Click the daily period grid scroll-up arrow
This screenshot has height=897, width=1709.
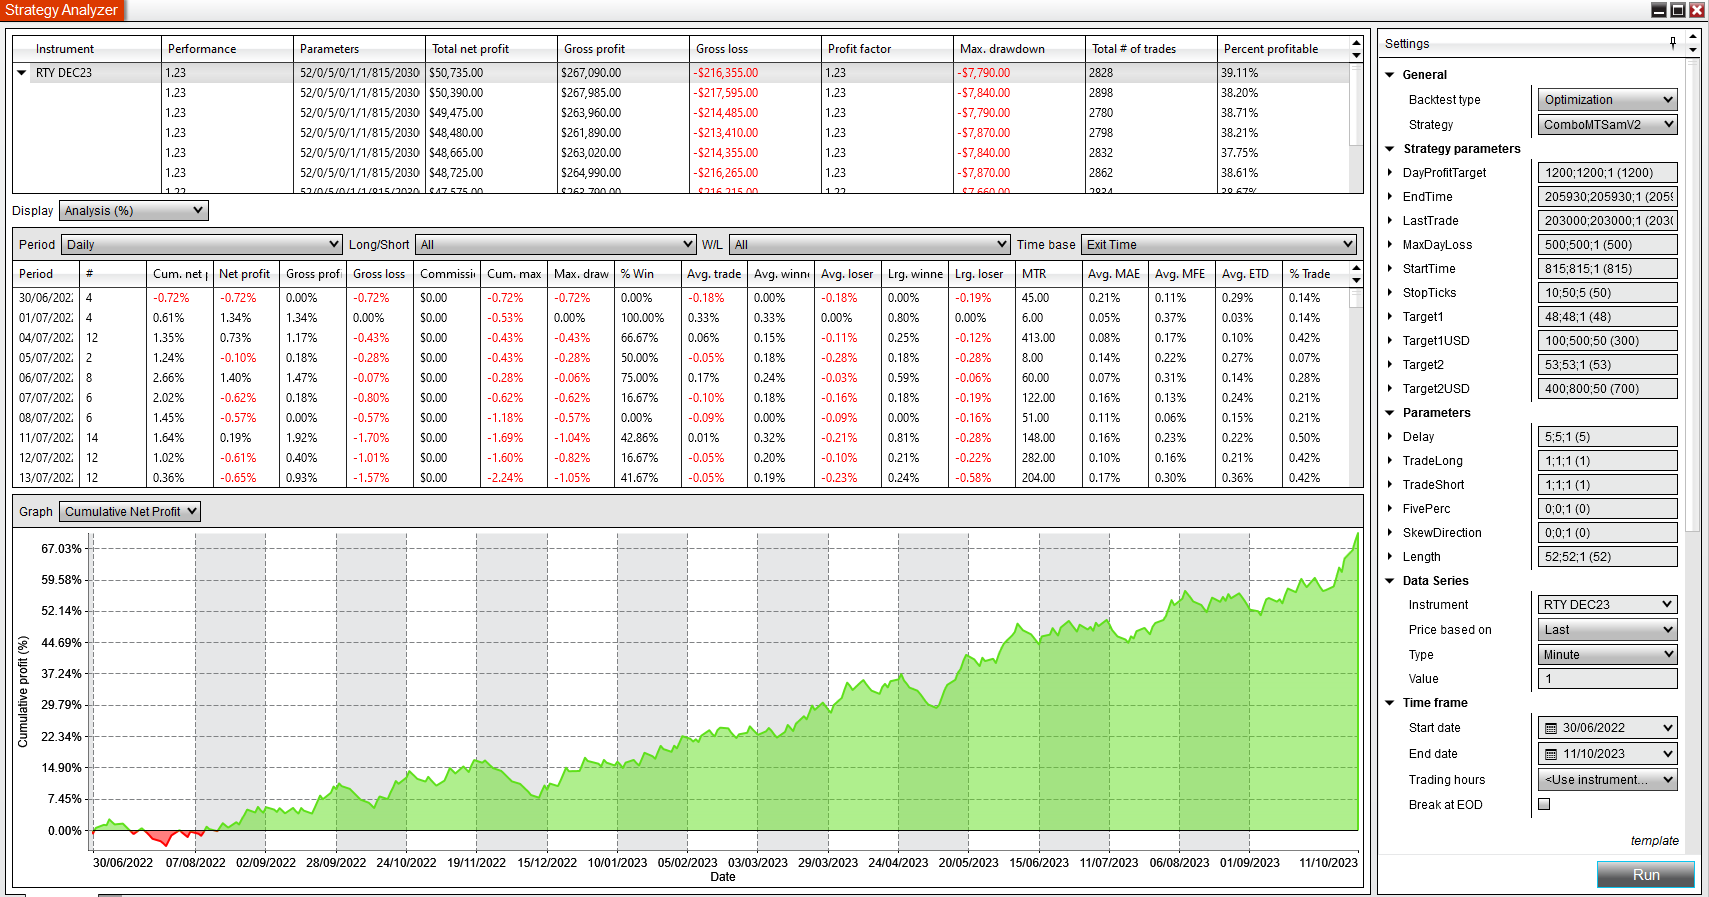click(x=1356, y=268)
